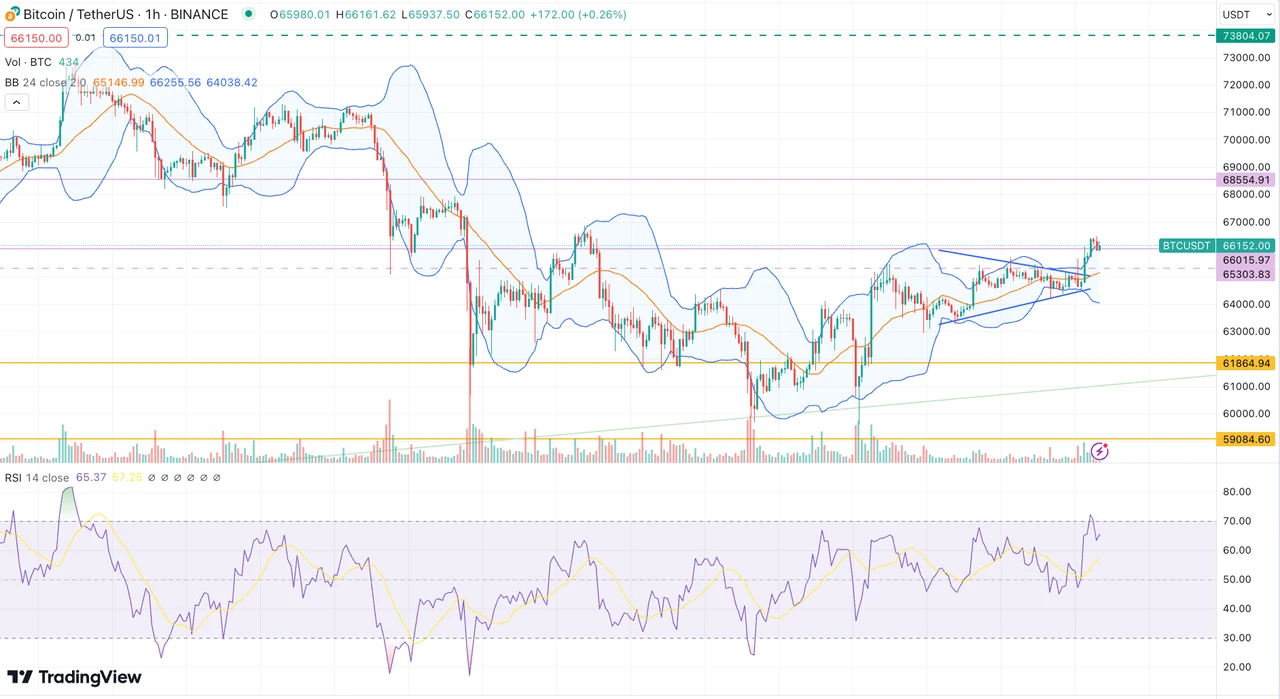Click the 66015.97 price level label

point(1245,260)
